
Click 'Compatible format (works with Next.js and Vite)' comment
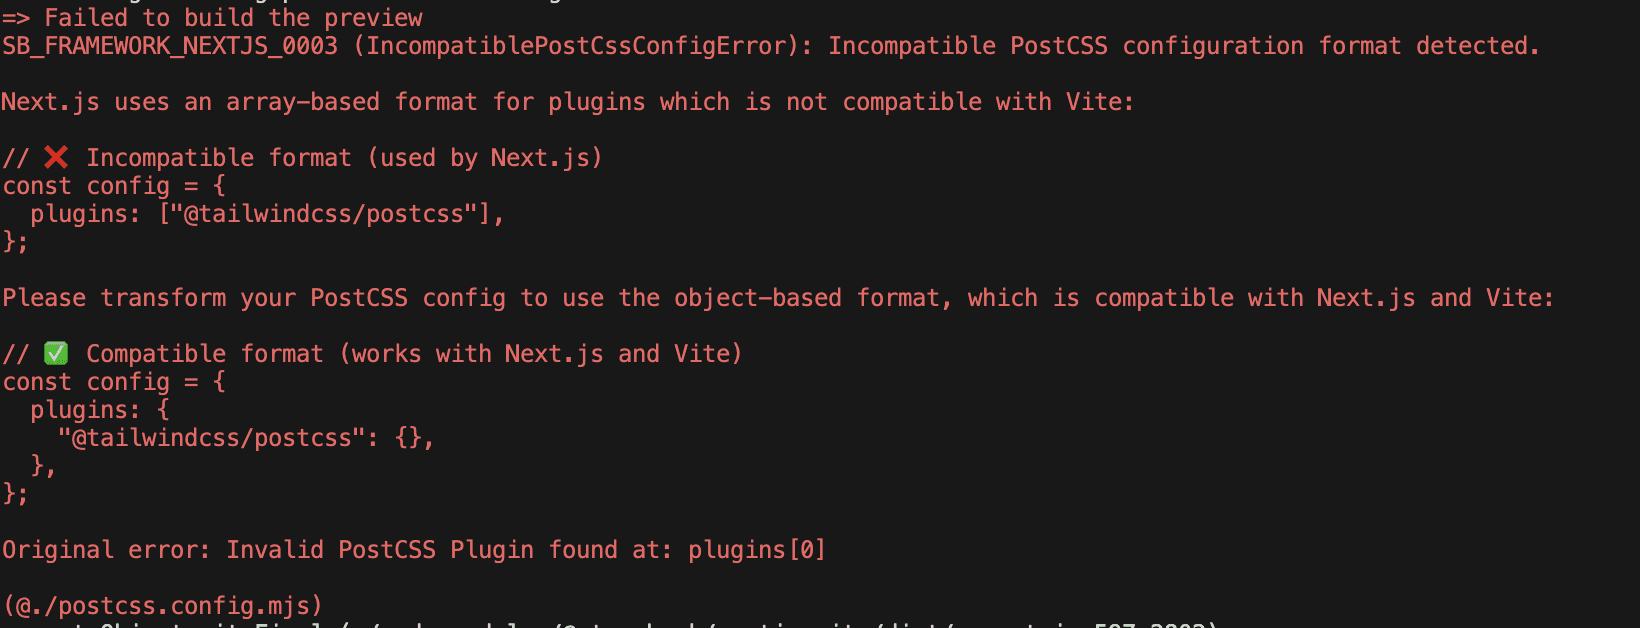[x=414, y=354]
